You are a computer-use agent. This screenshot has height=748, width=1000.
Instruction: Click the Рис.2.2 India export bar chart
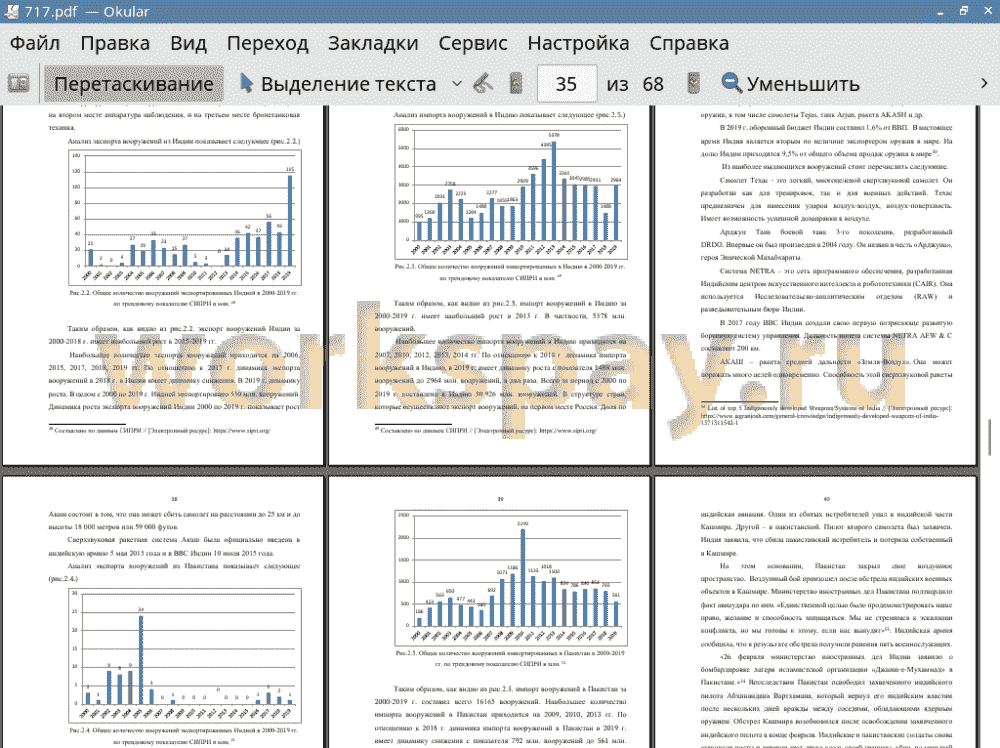(x=185, y=217)
